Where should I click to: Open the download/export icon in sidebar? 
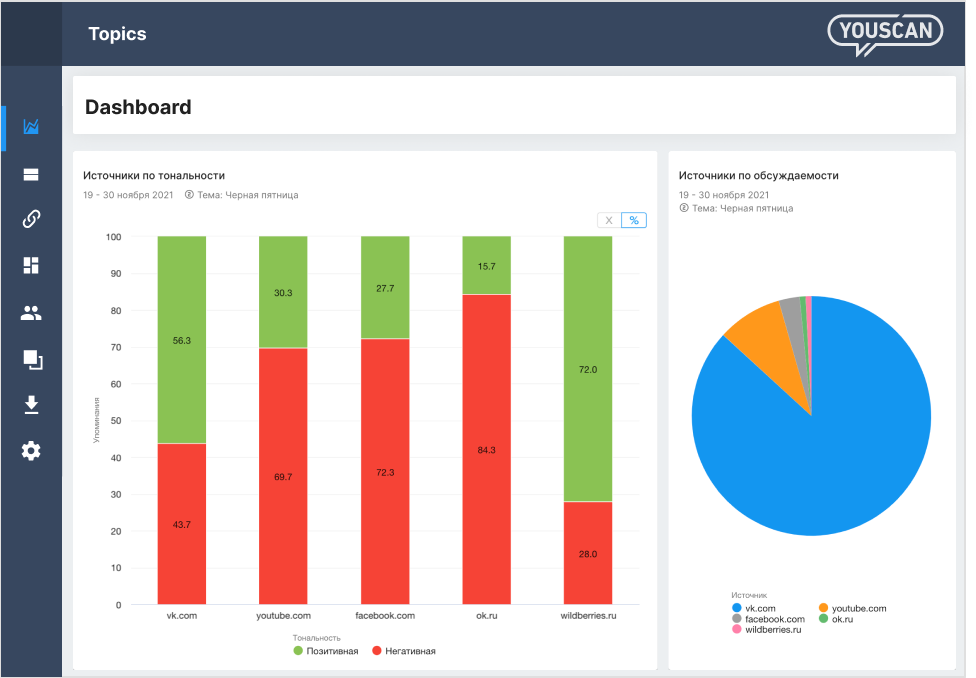[31, 405]
